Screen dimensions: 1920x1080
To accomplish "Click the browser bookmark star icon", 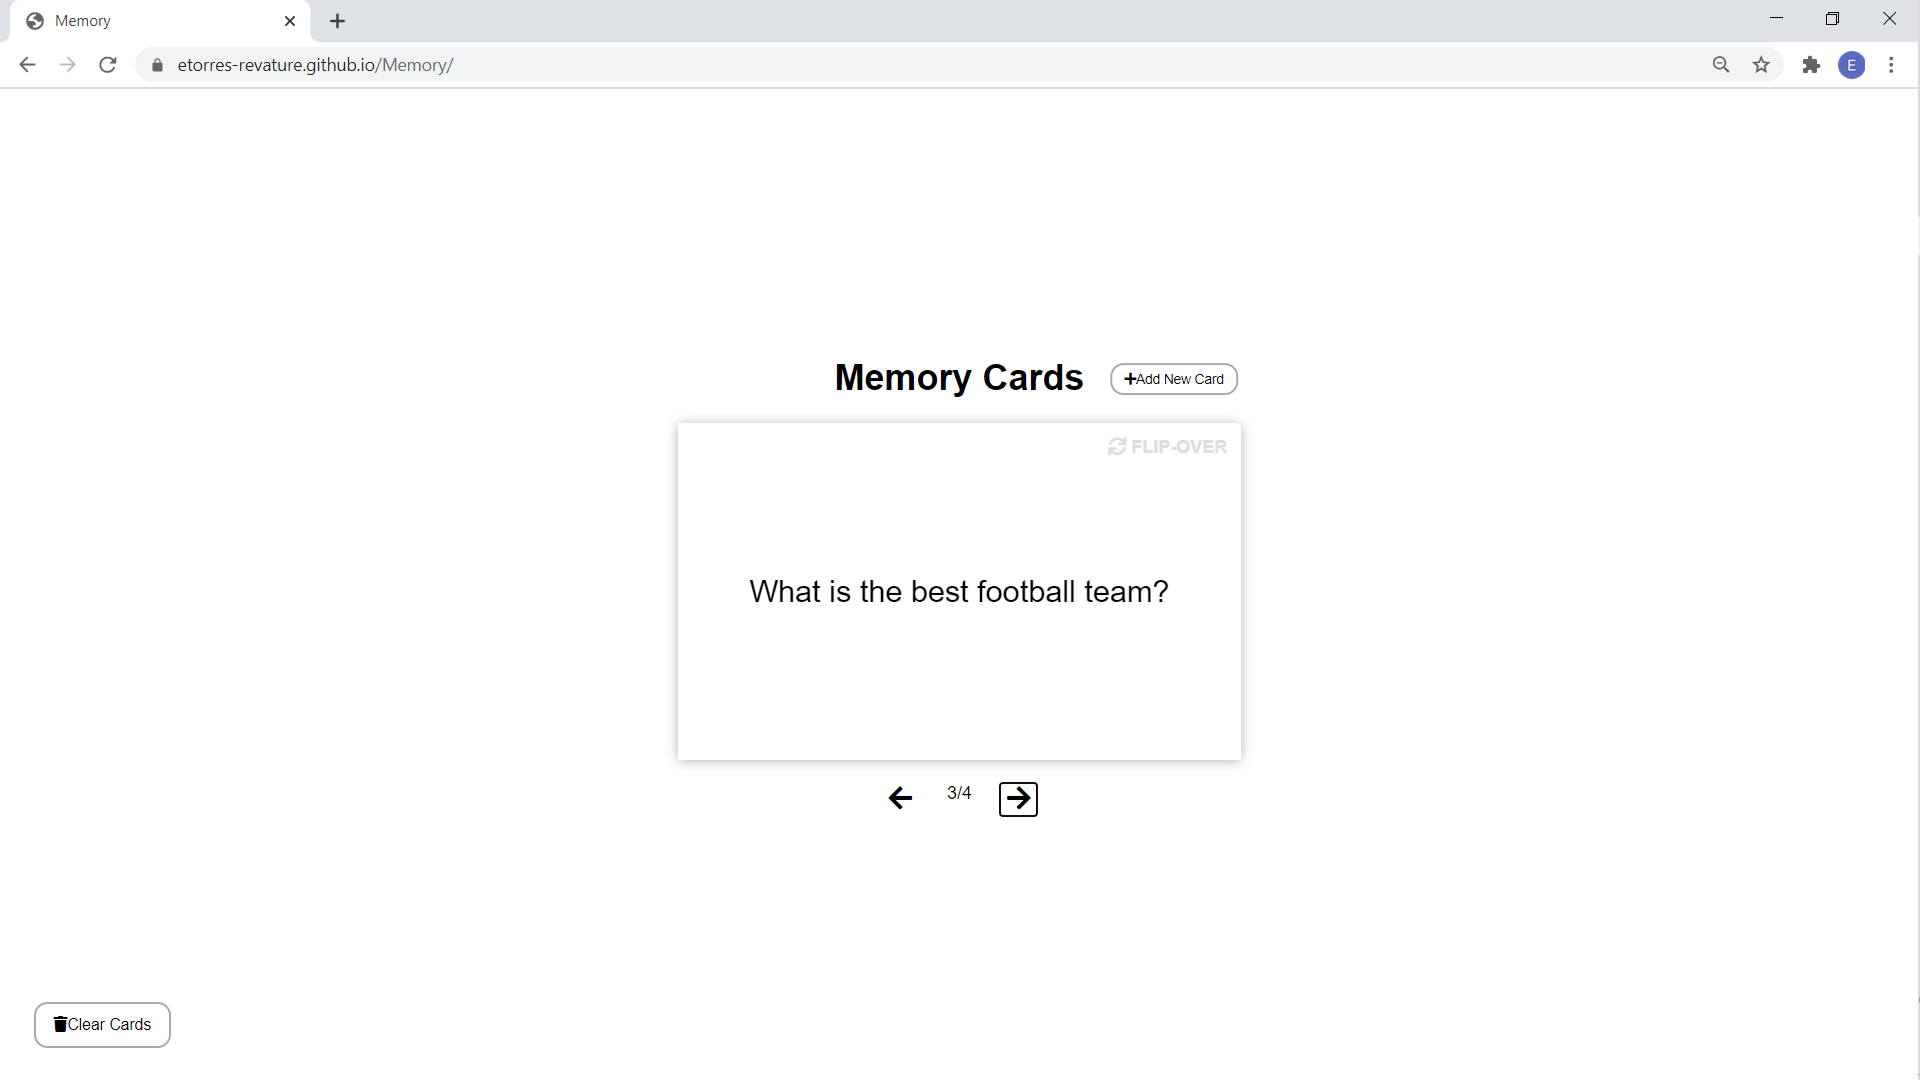I will (x=1762, y=65).
